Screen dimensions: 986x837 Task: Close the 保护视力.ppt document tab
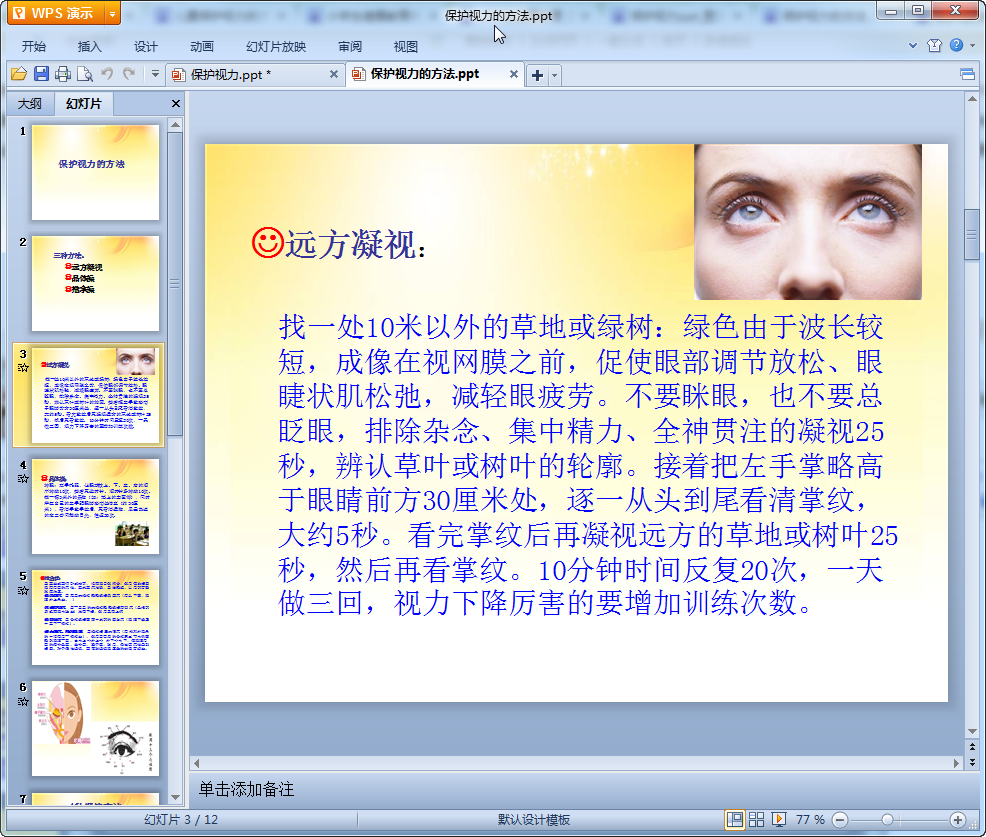coord(334,74)
